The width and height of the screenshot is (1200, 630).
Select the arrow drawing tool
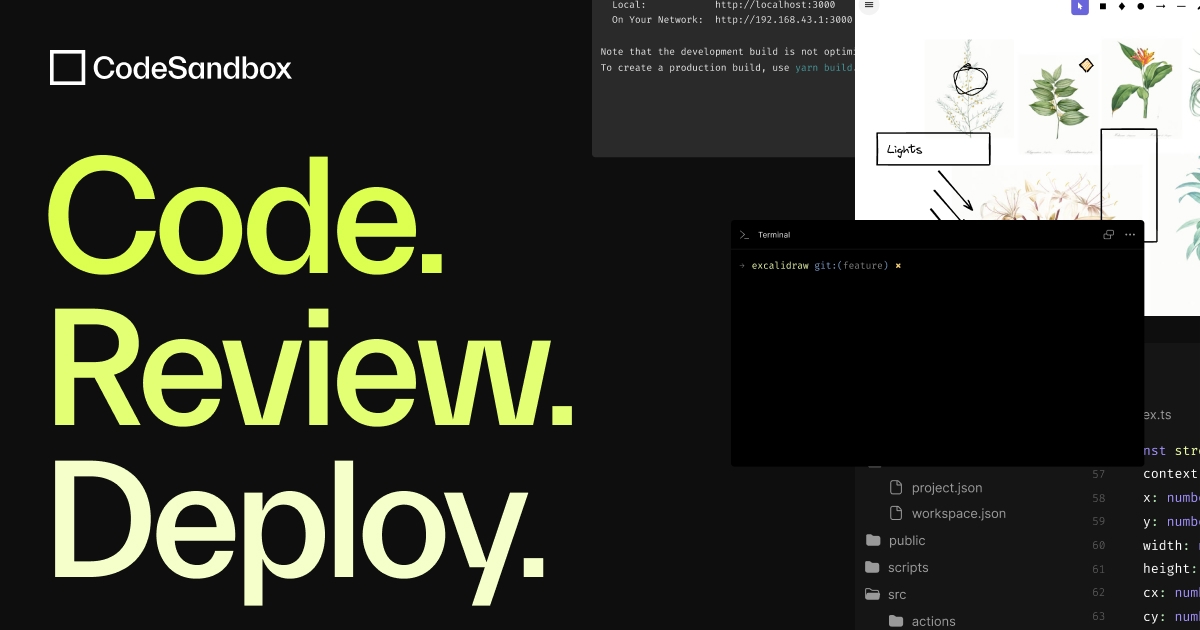(1161, 6)
